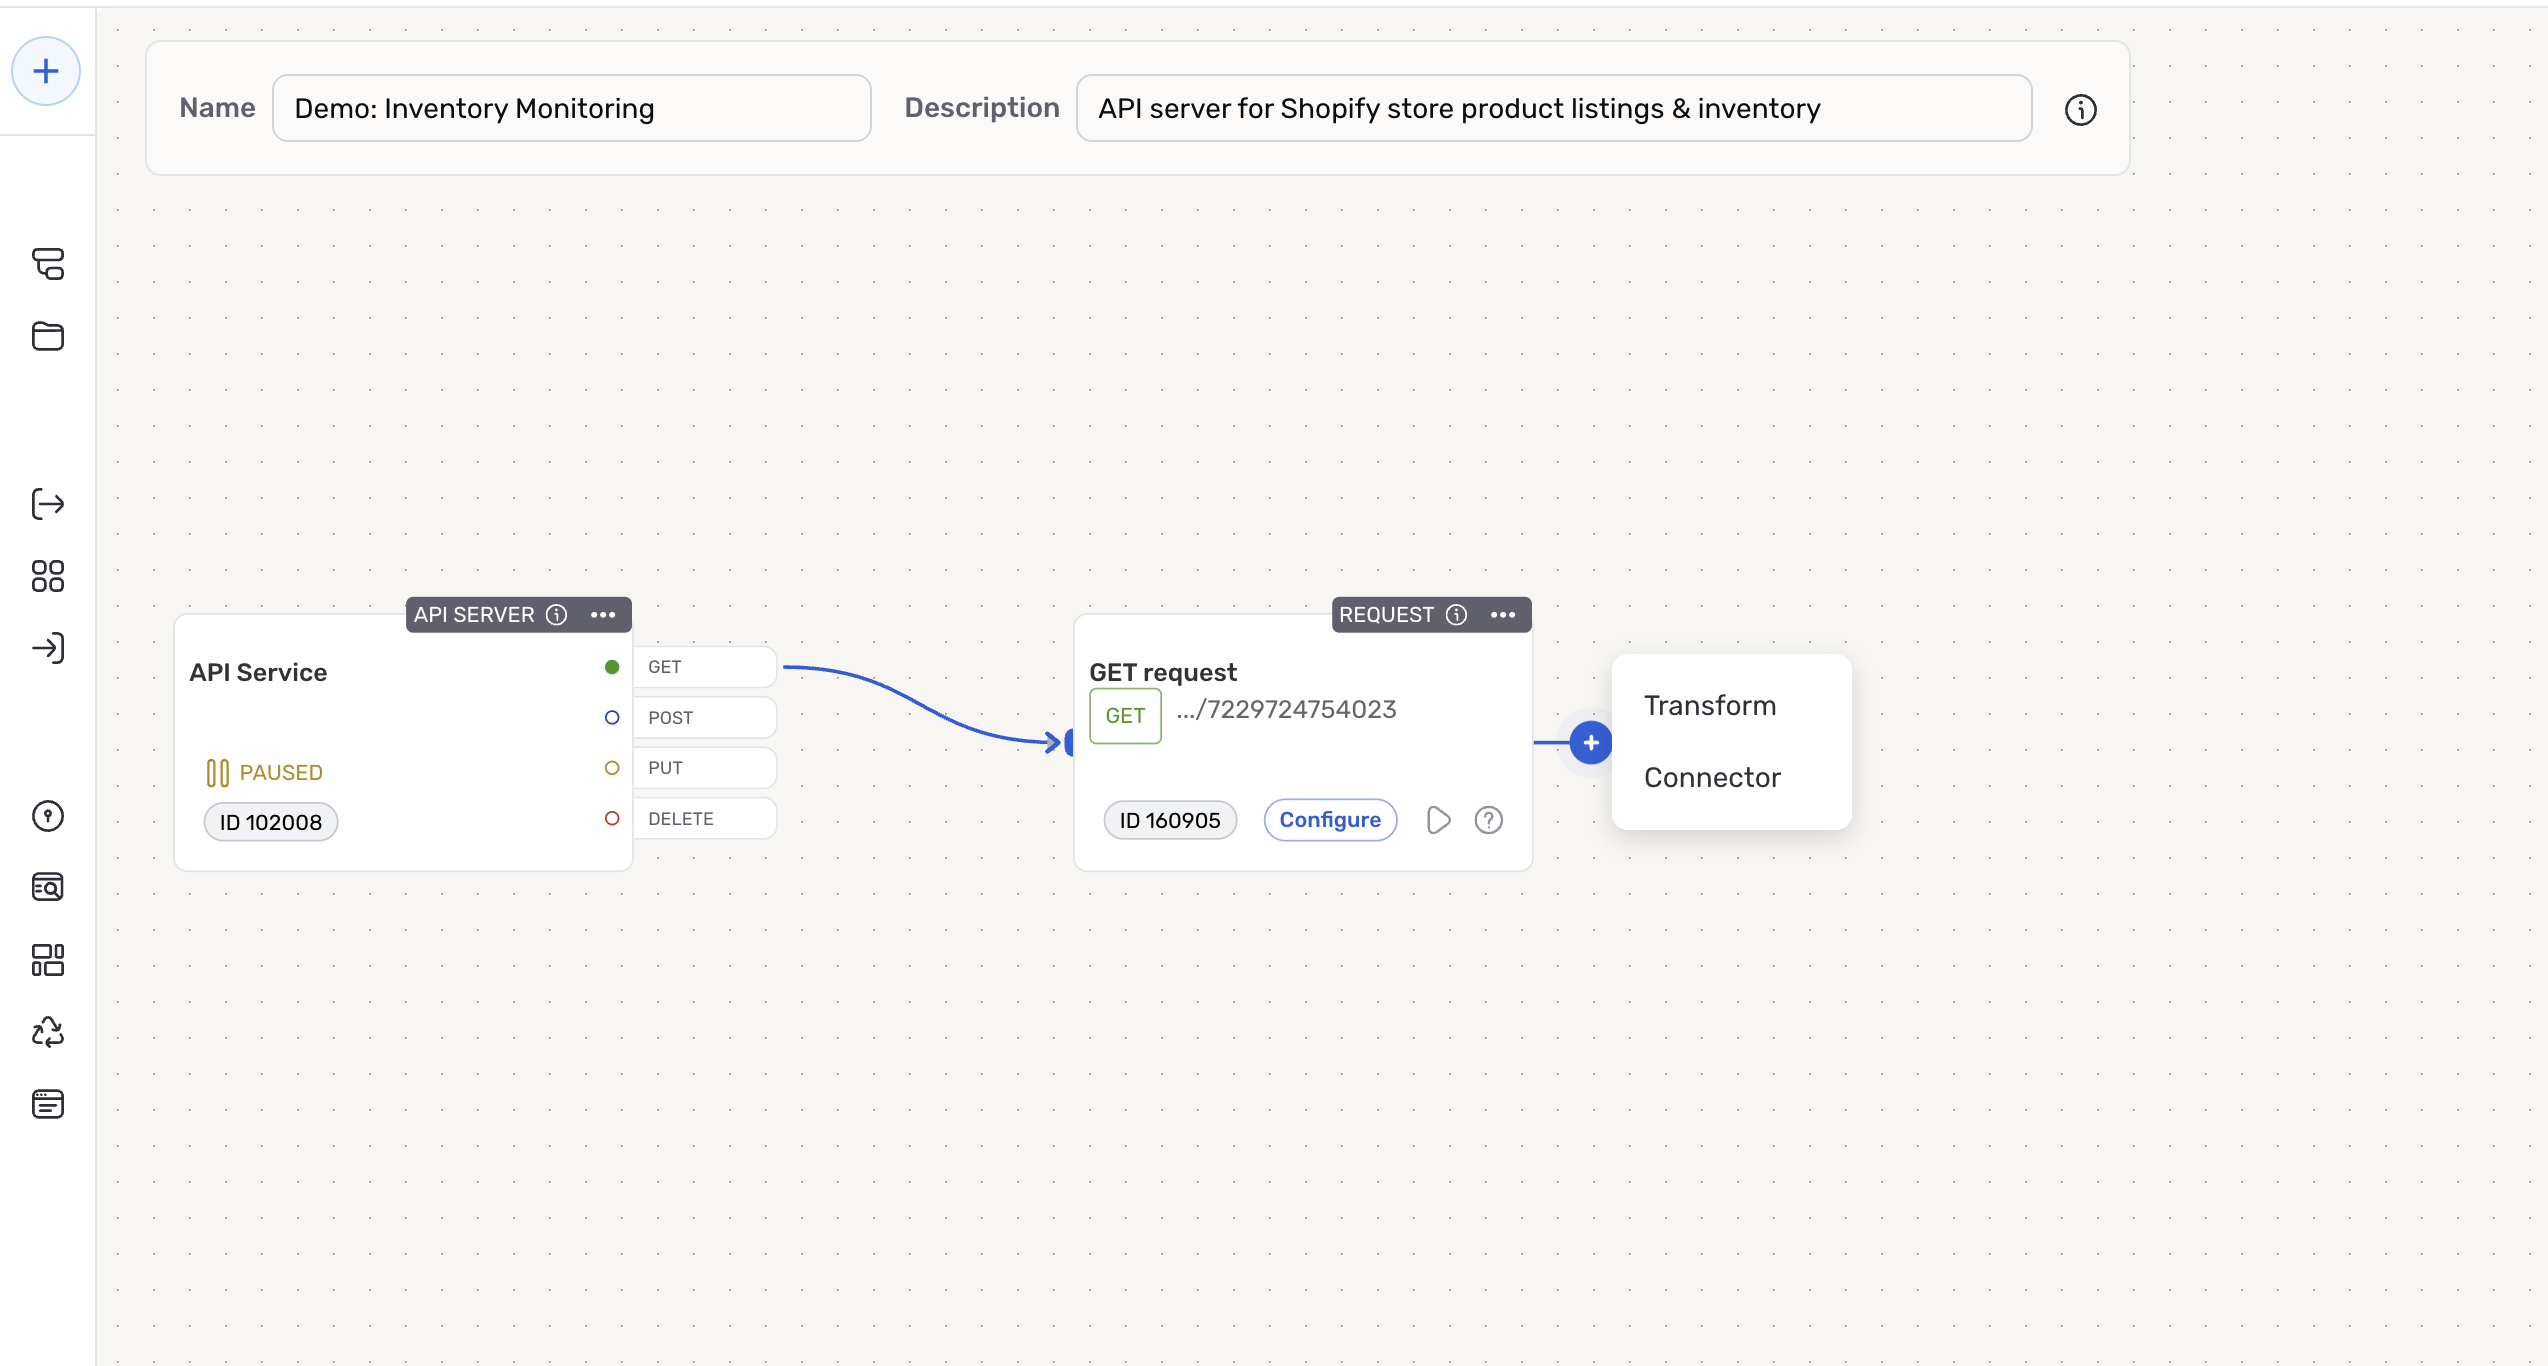2548x1366 pixels.
Task: Click the info icon next to Description
Action: coord(2080,110)
